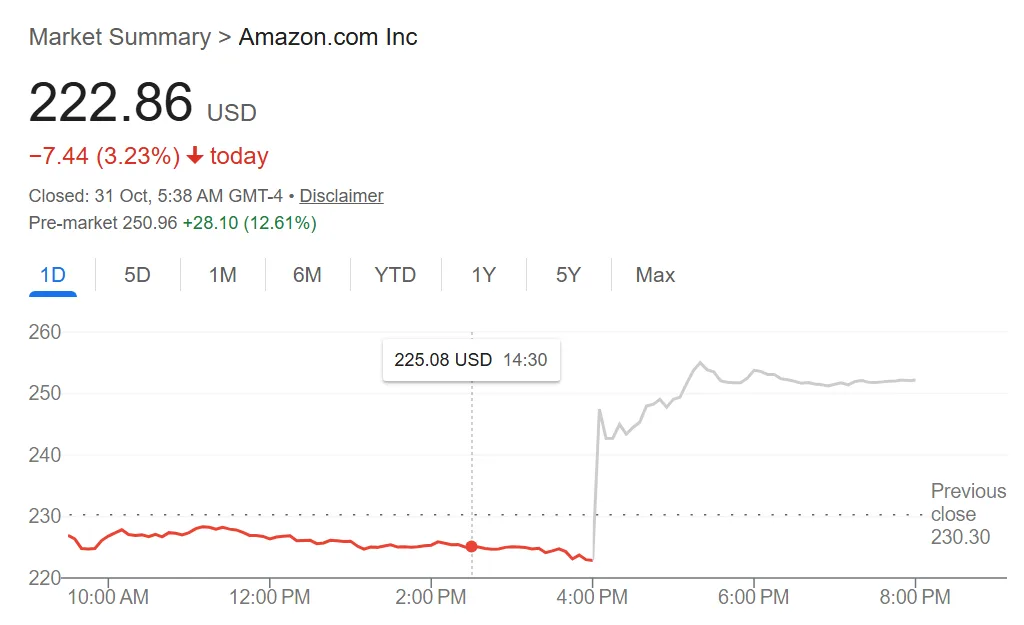Switch to the 5Y chart
The width and height of the screenshot is (1024, 625).
(567, 275)
